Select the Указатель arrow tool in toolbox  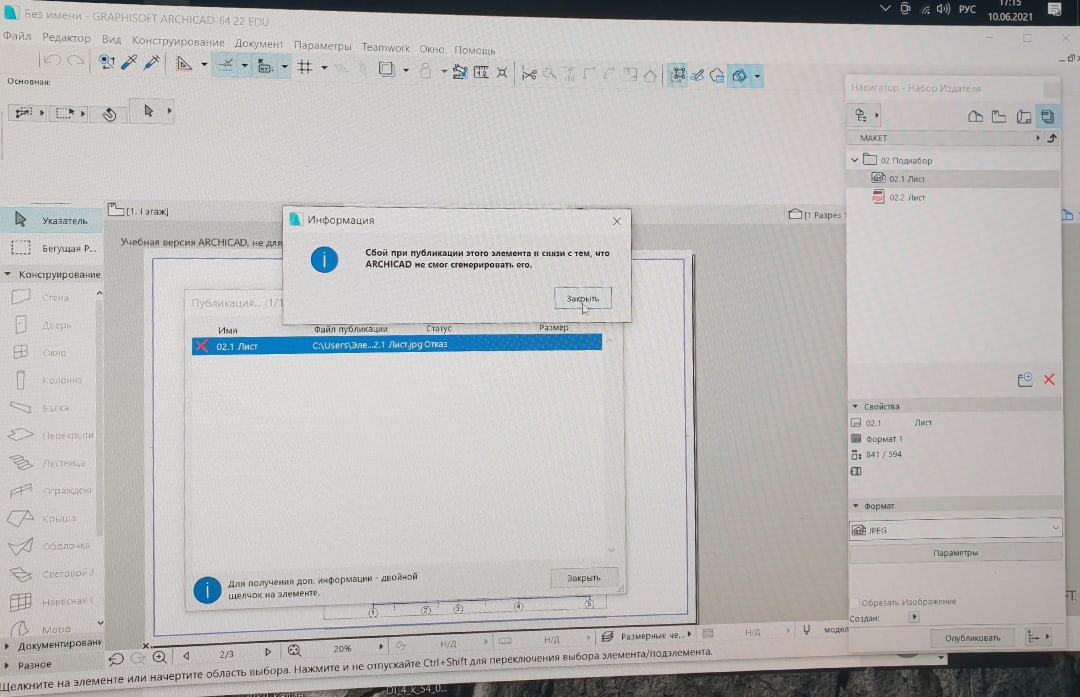(x=51, y=220)
